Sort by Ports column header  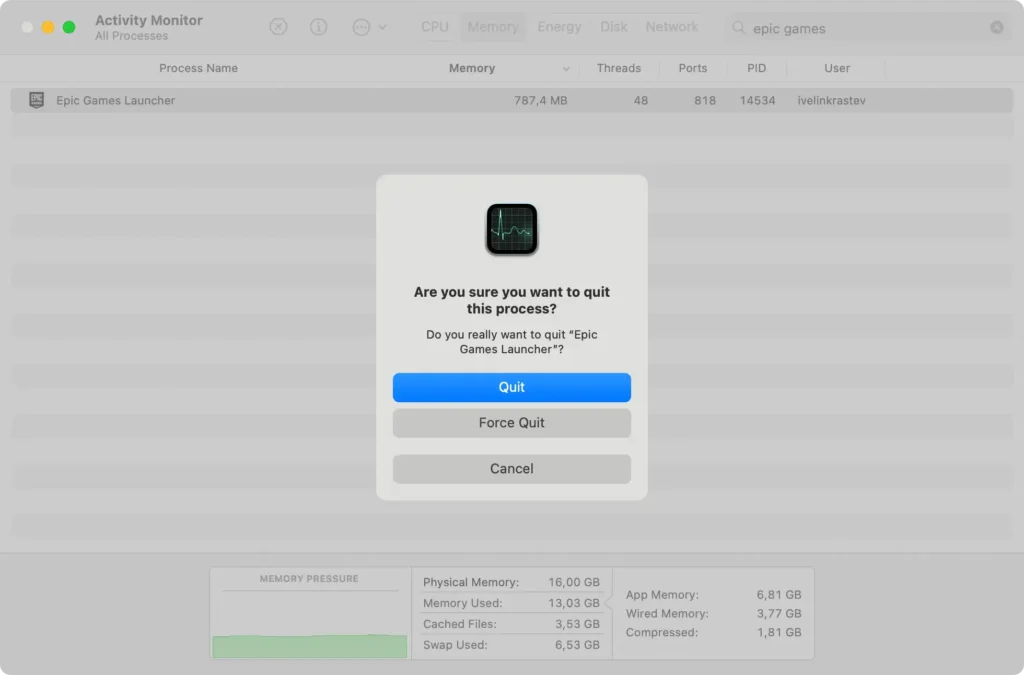coord(692,68)
